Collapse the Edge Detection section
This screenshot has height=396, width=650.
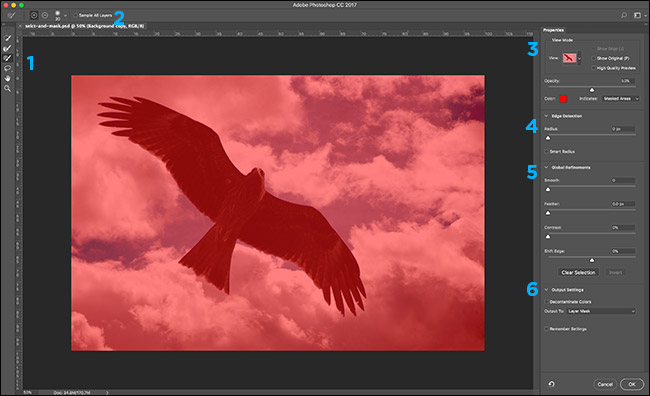click(546, 116)
